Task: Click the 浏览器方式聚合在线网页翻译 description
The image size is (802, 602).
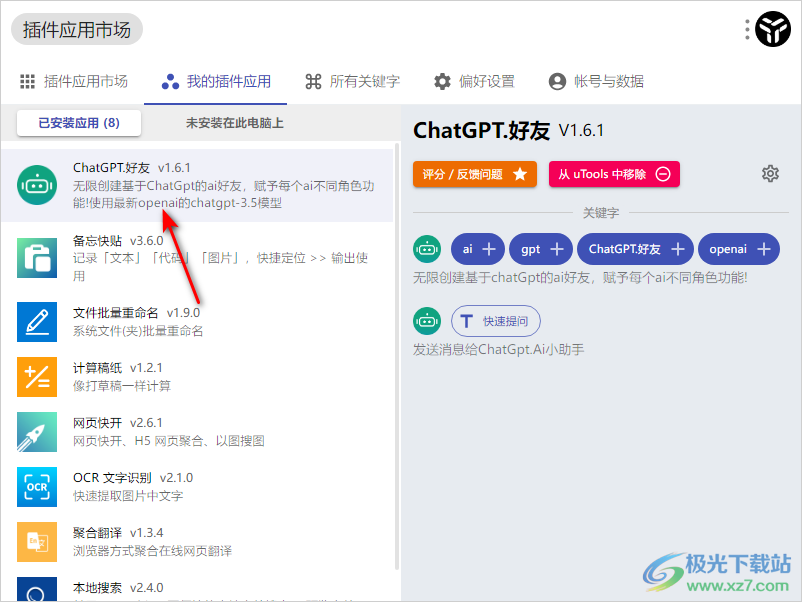Action: (152, 551)
